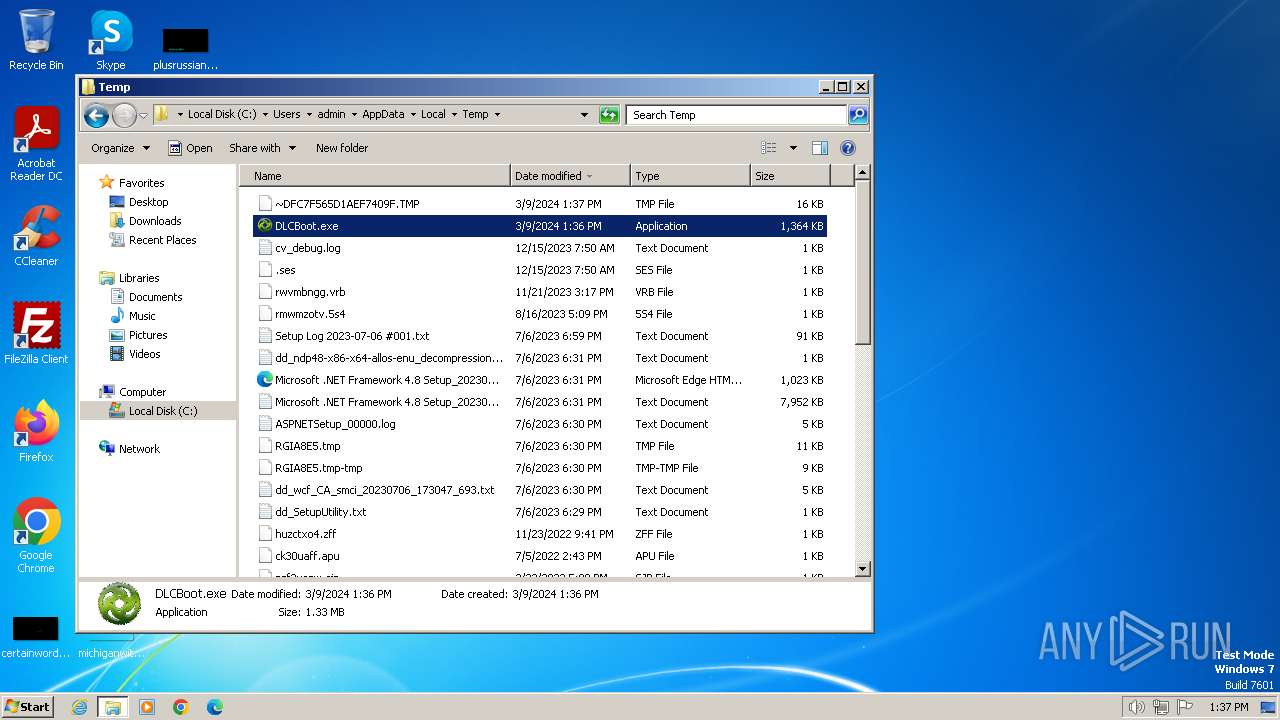Select Google Chrome desktop icon
1280x720 pixels.
(36, 537)
